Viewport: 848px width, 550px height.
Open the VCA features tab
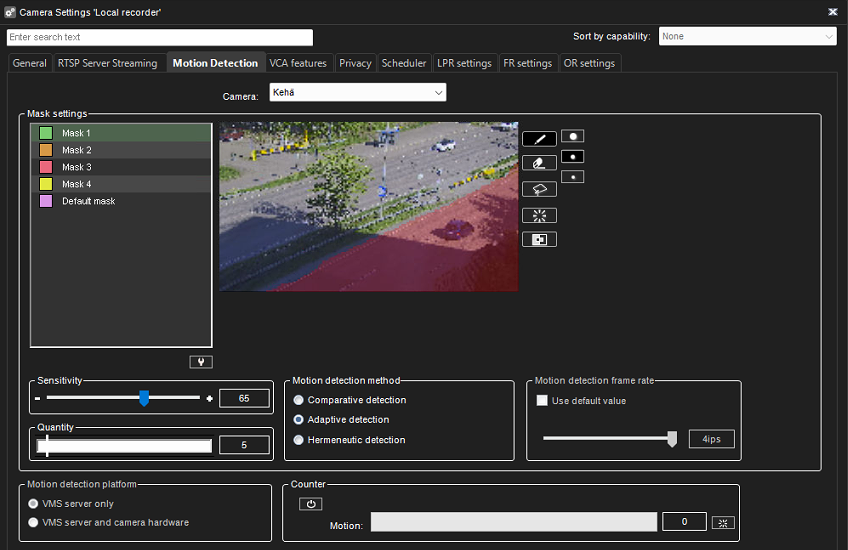(x=298, y=63)
